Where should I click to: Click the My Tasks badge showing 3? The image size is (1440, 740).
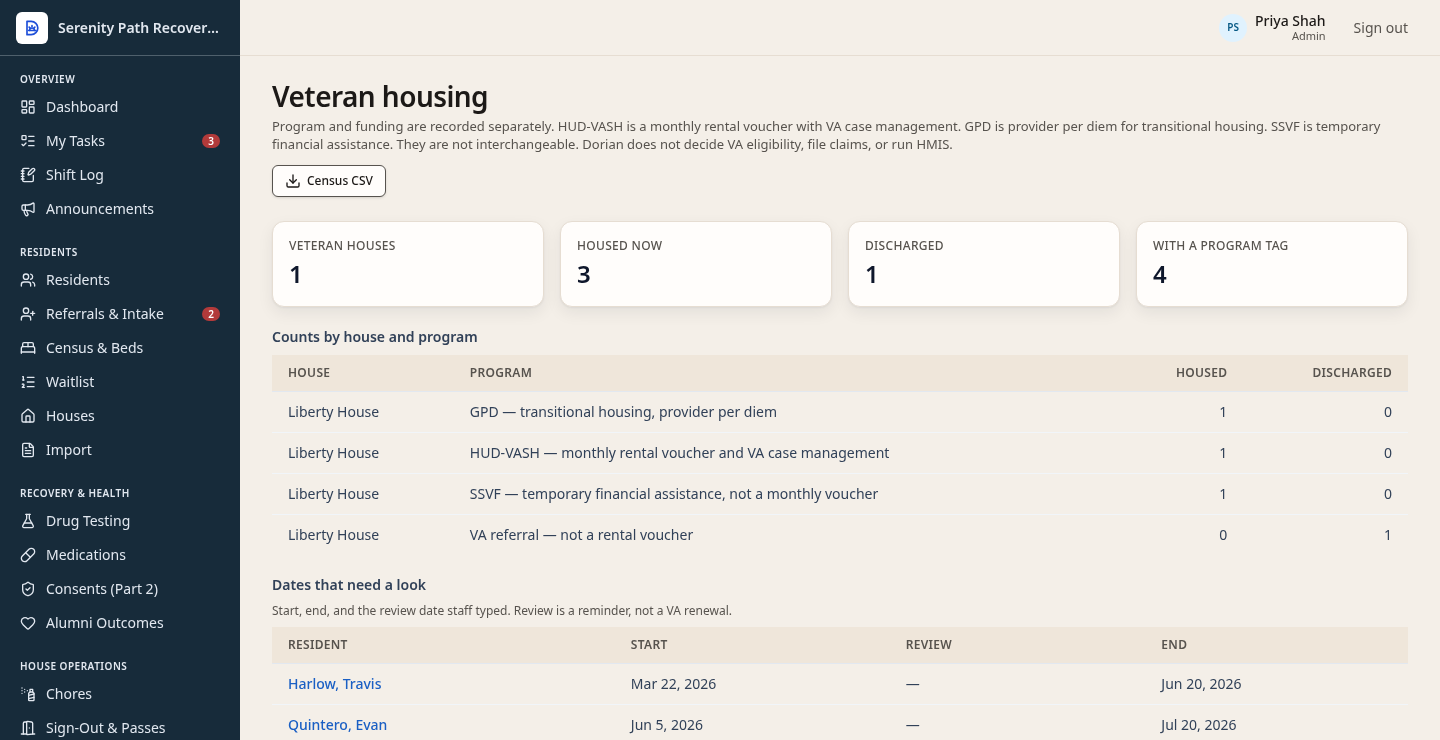click(211, 141)
